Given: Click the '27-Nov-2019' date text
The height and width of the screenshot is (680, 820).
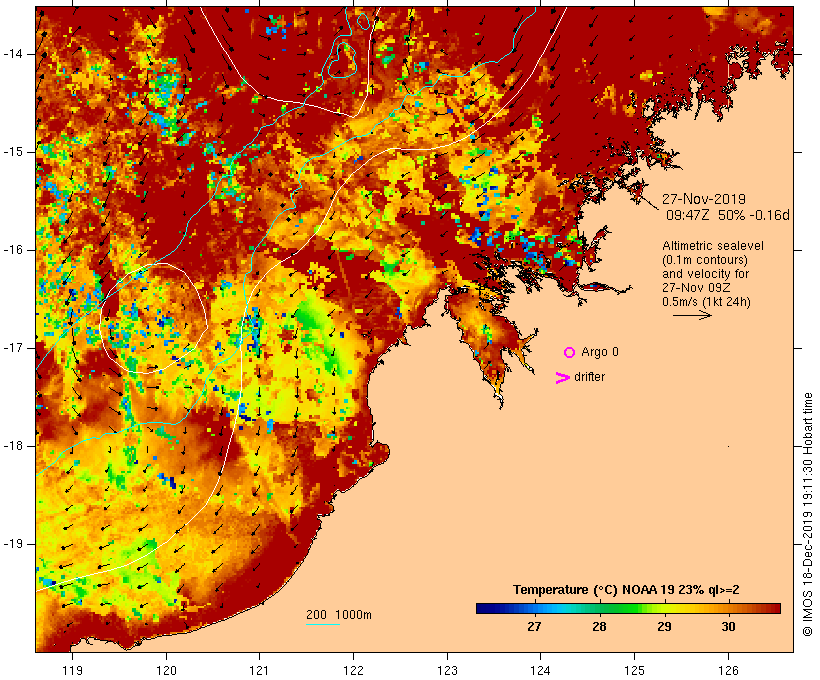Looking at the screenshot, I should coord(704,199).
